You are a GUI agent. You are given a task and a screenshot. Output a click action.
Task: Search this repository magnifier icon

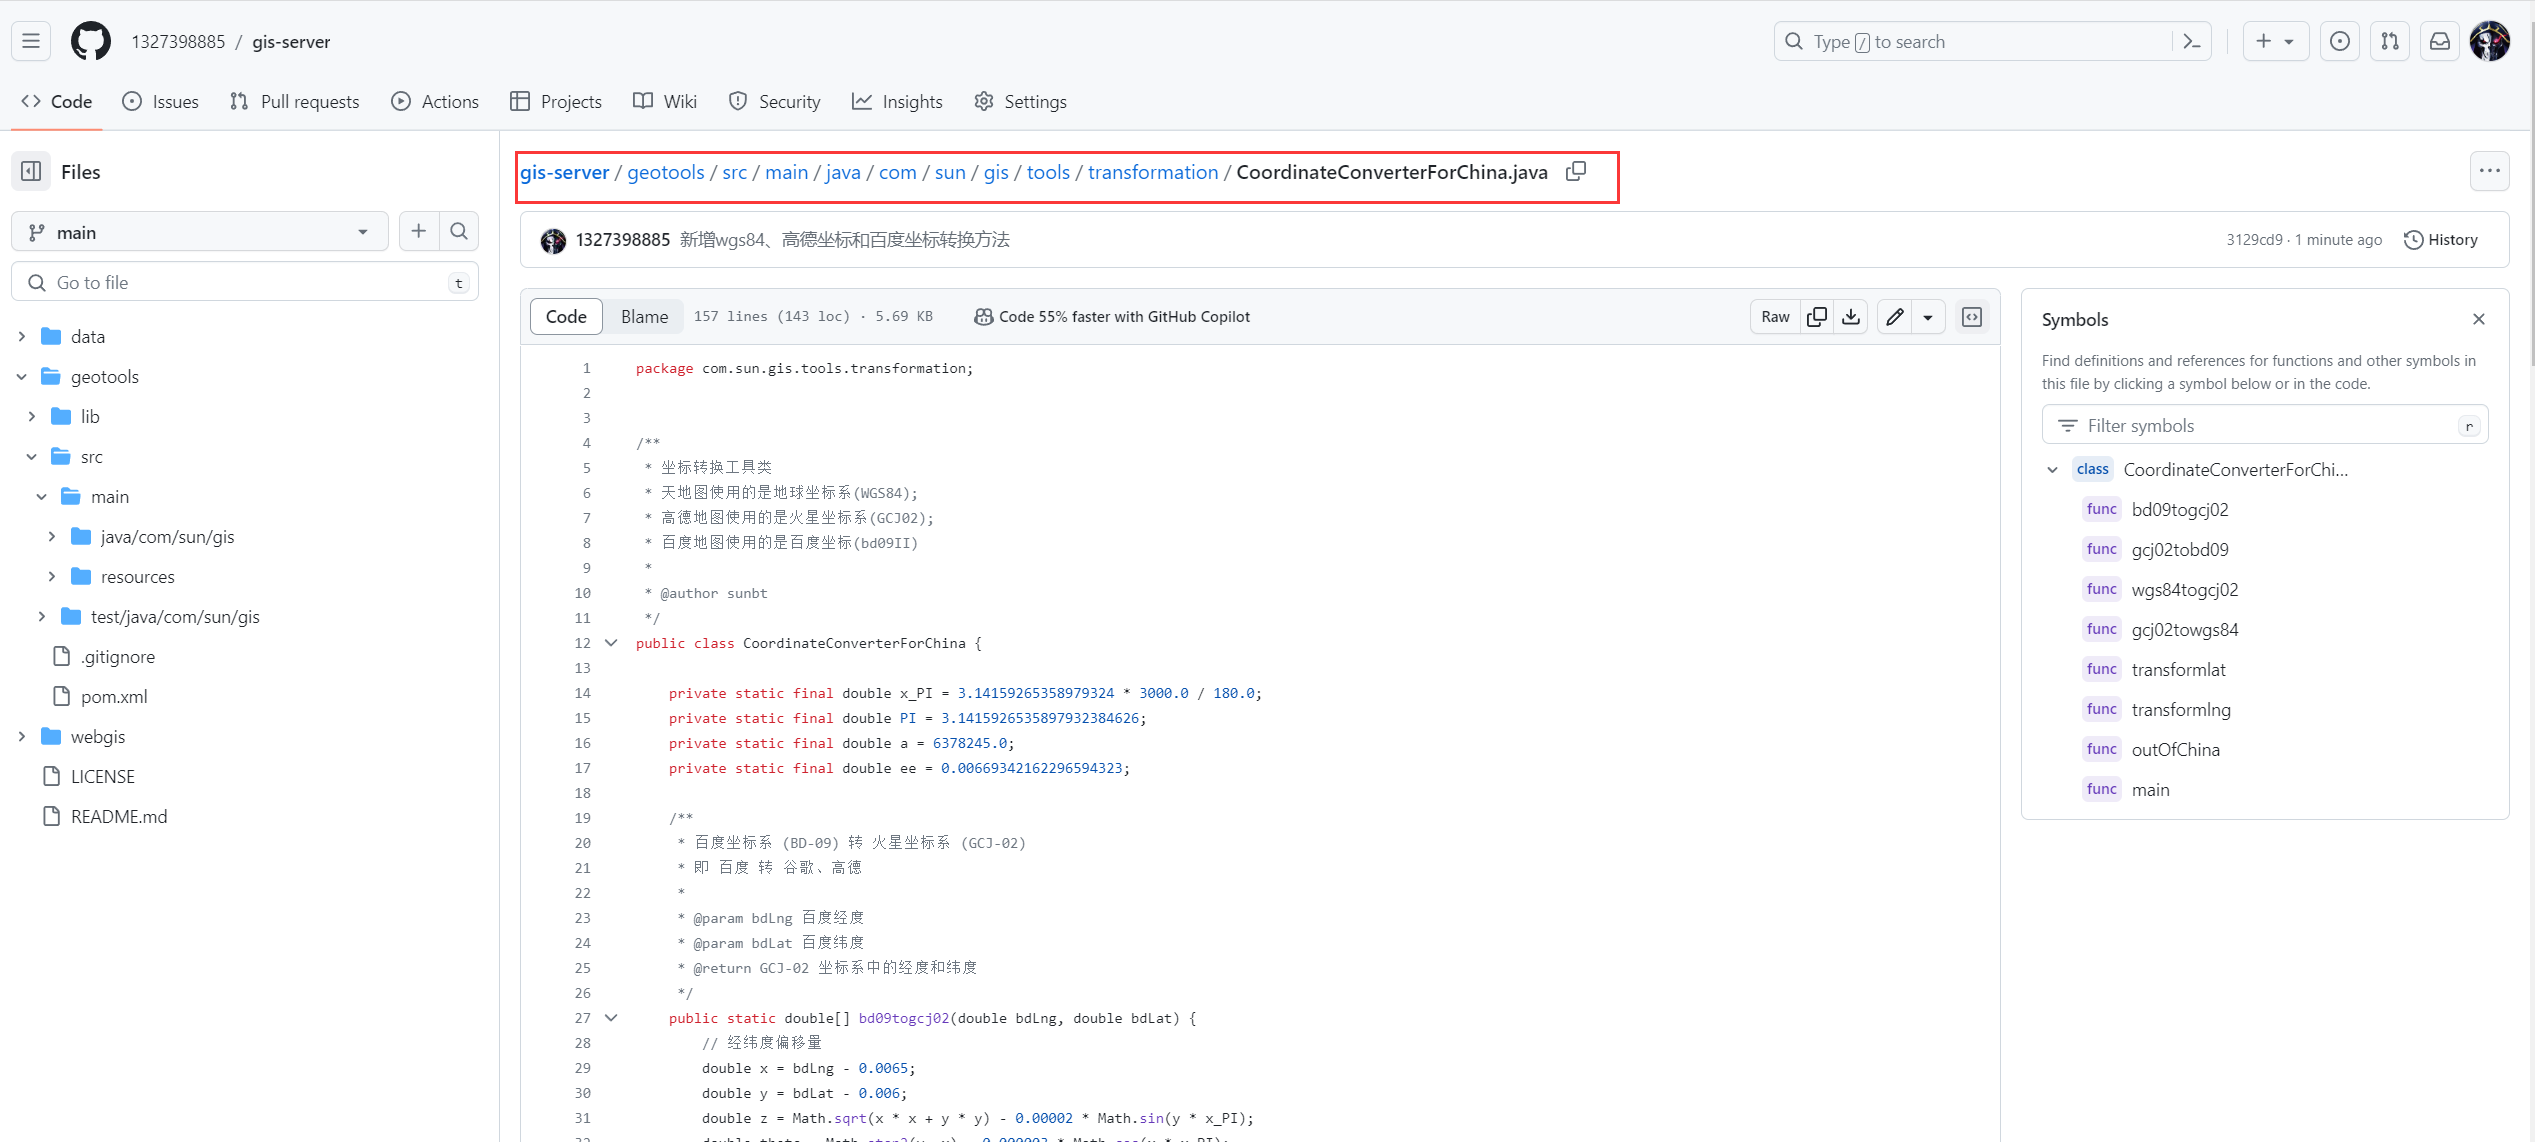point(459,232)
